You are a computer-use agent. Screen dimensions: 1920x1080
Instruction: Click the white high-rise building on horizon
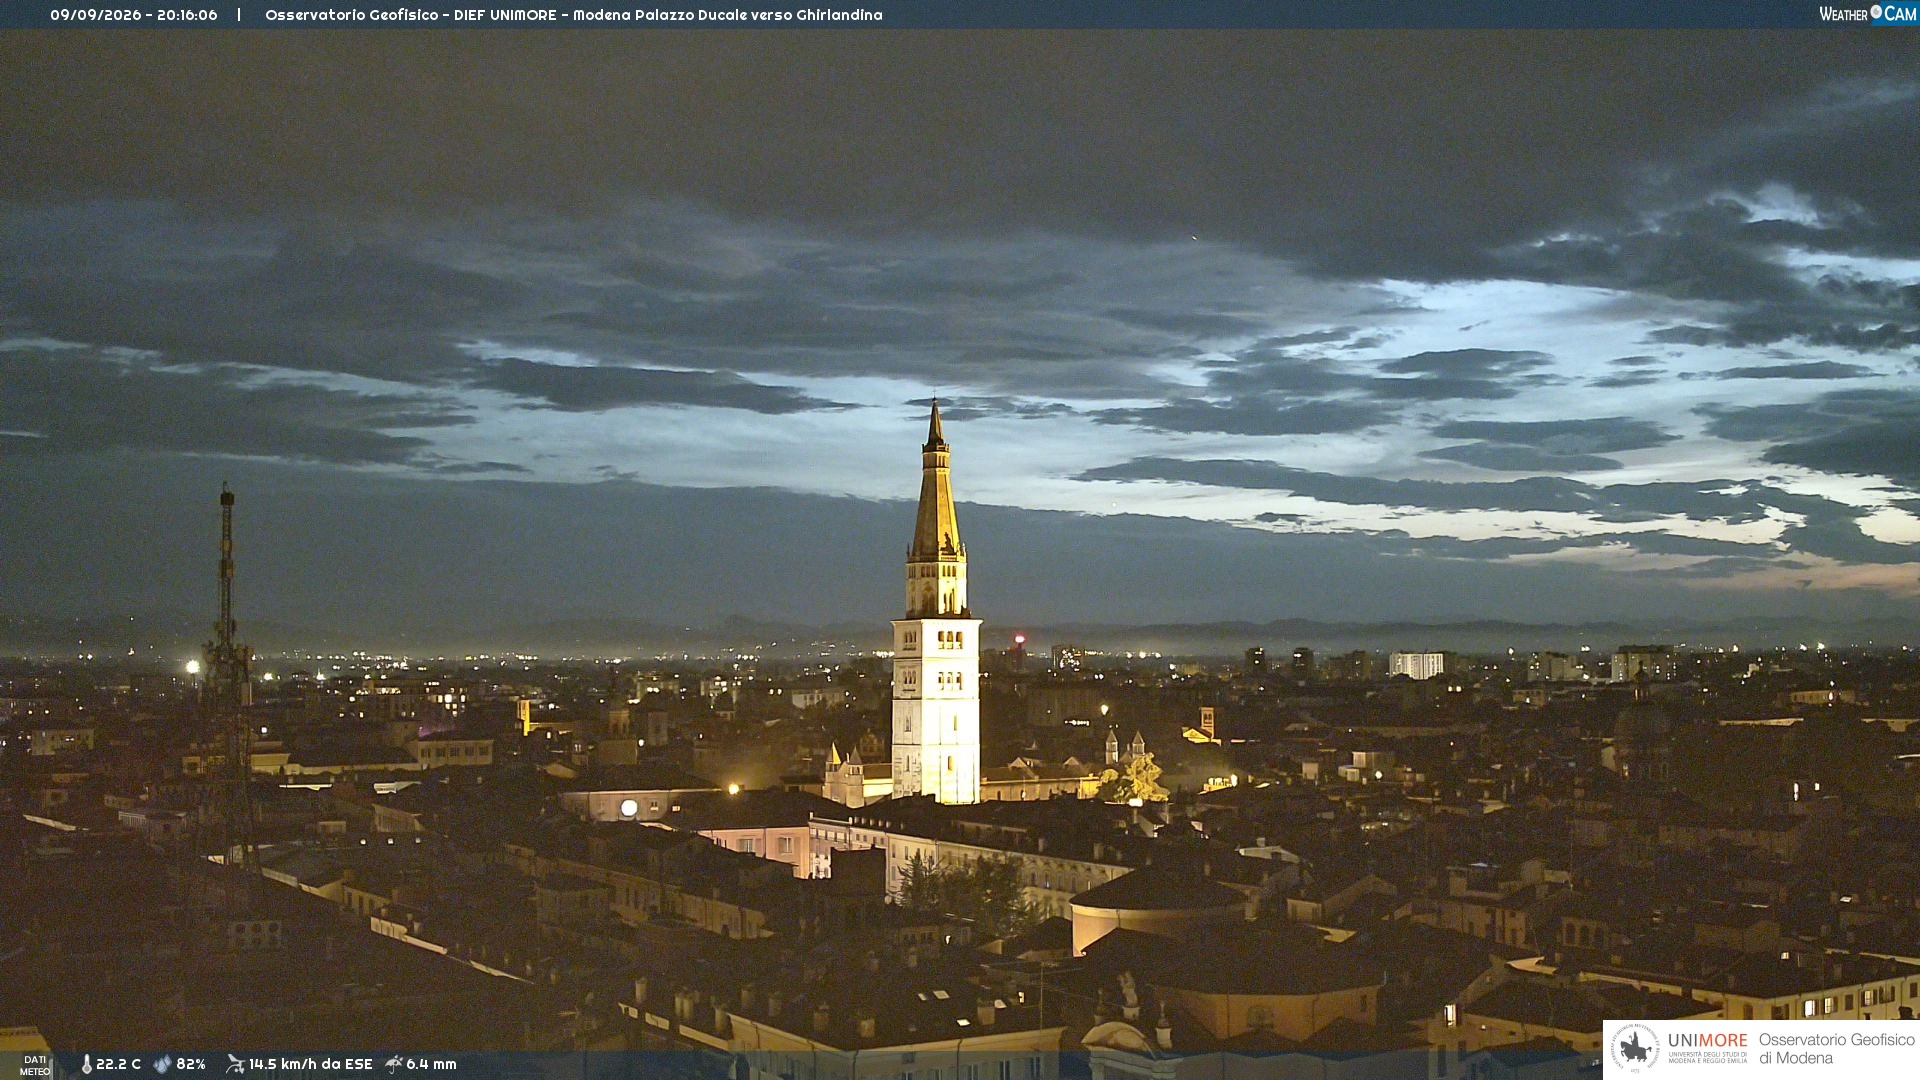click(x=1416, y=665)
